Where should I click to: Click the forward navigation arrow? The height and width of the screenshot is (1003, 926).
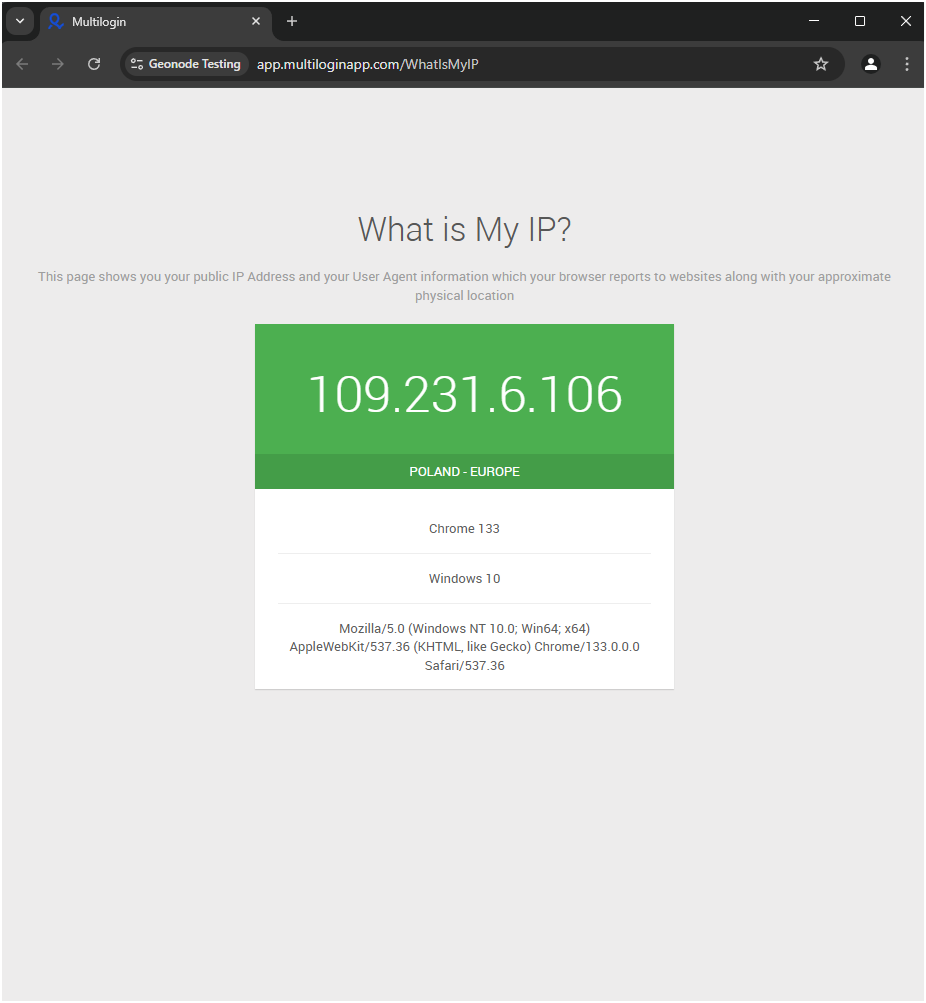click(x=57, y=63)
